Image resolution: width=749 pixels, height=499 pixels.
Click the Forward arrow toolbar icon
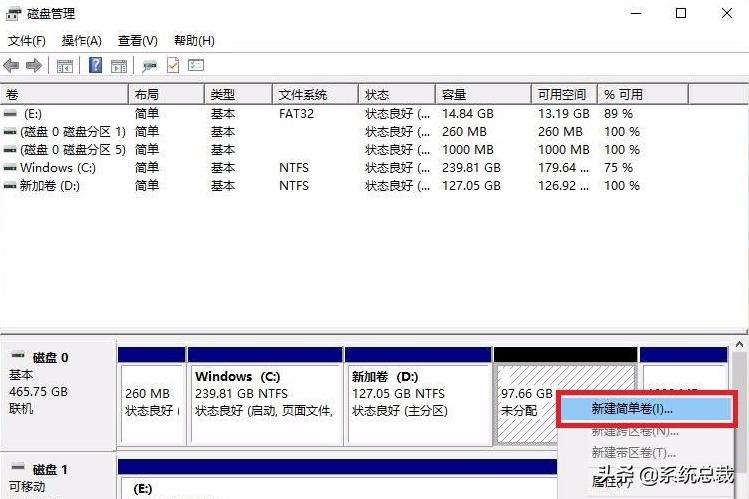(33, 65)
